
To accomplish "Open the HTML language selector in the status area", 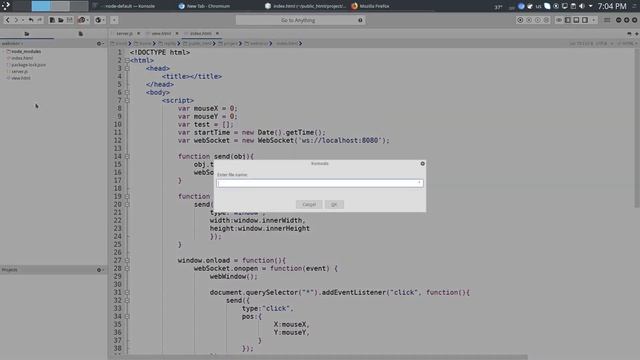I will pyautogui.click(x=627, y=43).
